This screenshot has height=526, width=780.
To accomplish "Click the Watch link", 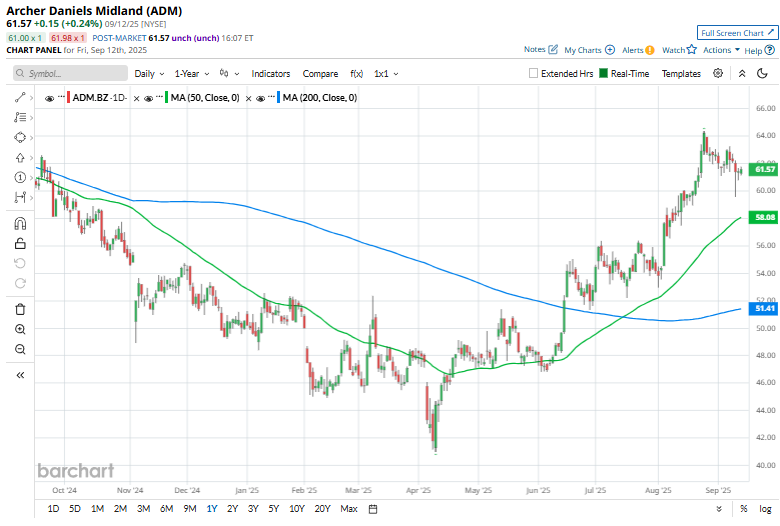I will (x=673, y=50).
